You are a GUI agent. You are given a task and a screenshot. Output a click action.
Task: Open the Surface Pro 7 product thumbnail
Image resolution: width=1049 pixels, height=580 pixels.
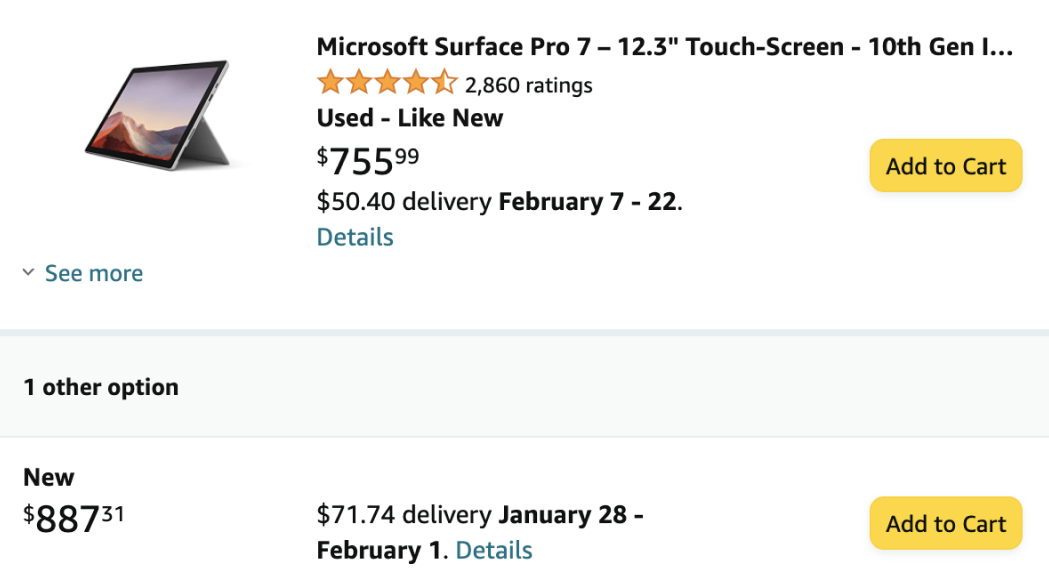(x=159, y=116)
